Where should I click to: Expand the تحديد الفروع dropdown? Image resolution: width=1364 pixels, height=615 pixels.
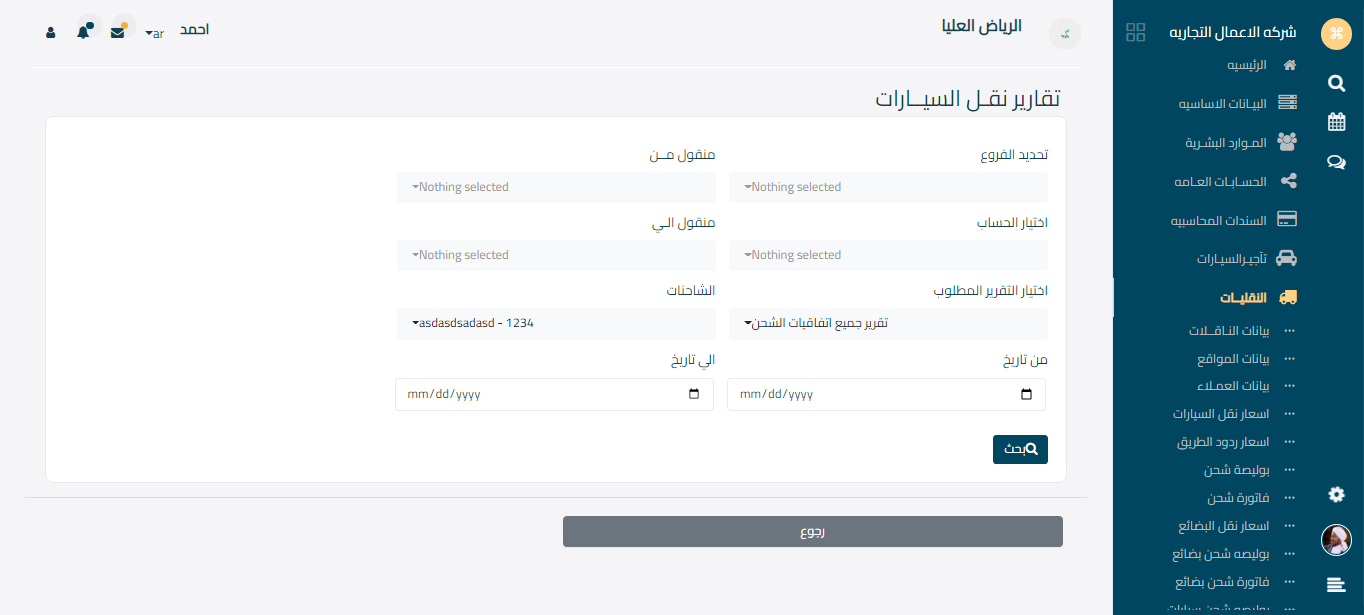pos(888,187)
